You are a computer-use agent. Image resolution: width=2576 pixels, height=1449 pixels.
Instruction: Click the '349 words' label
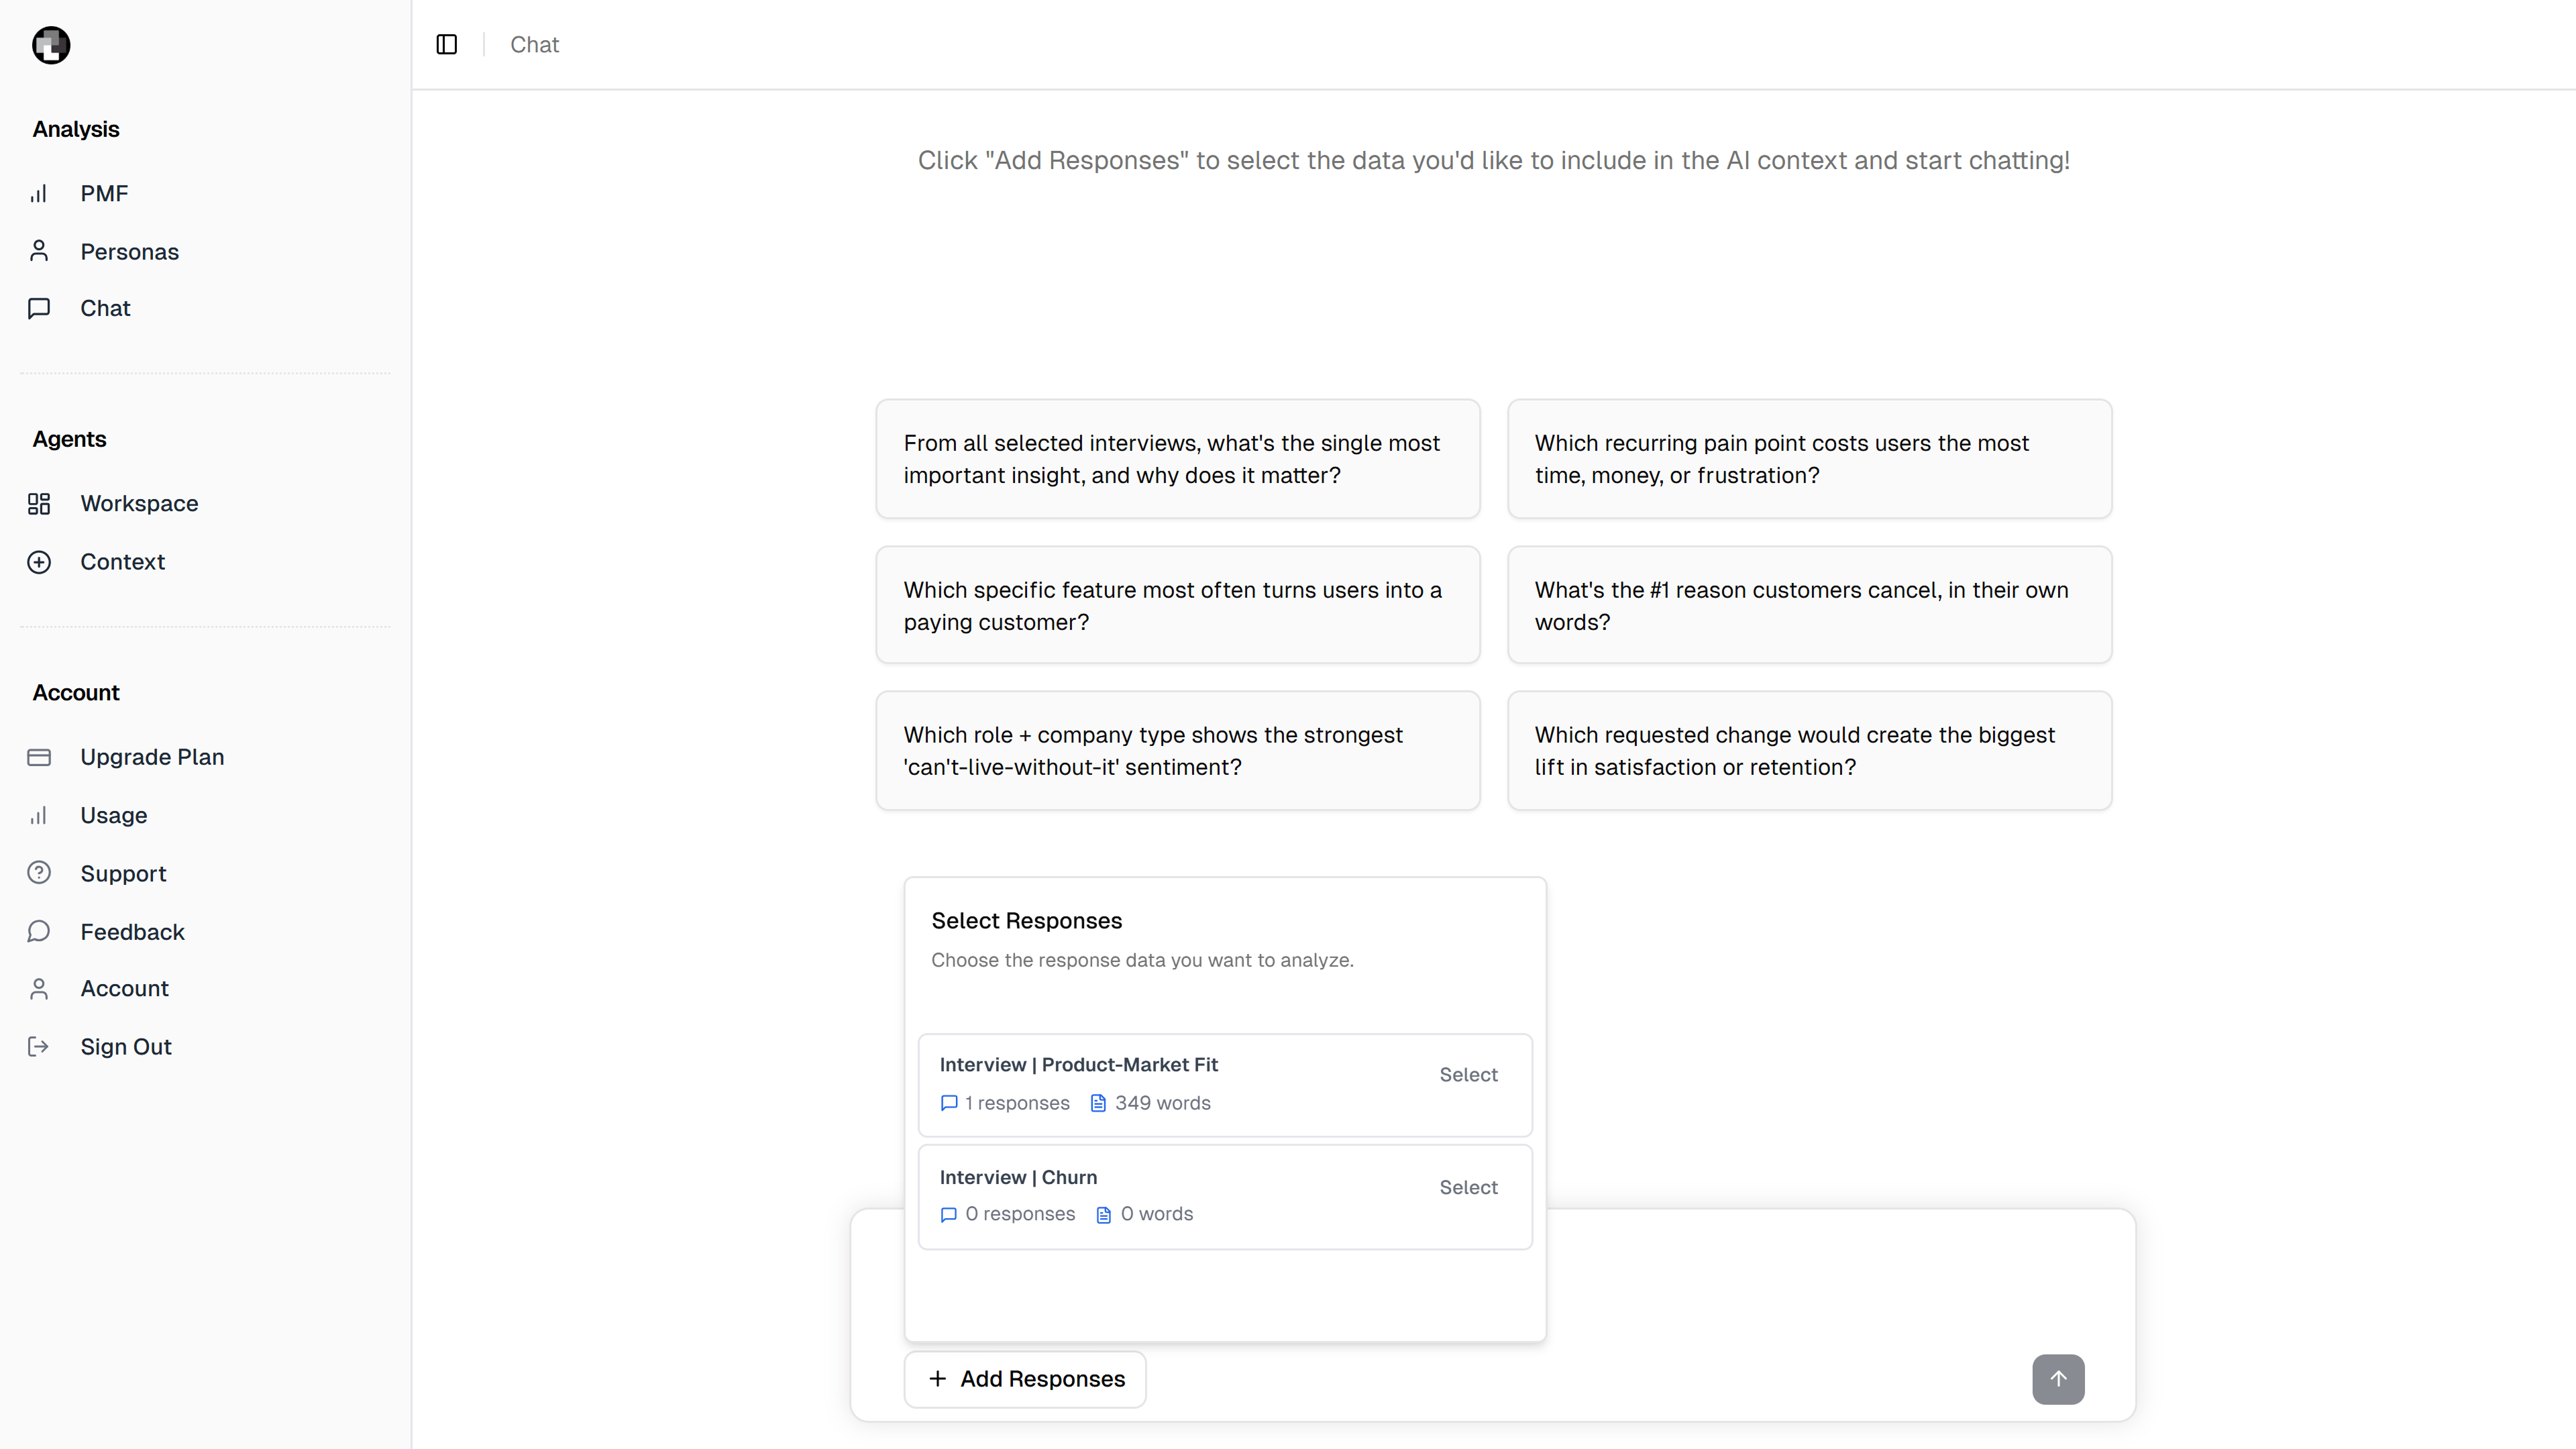click(x=1162, y=1103)
